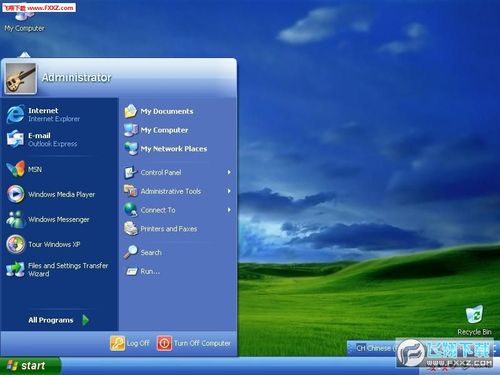Click the Search magnifier icon

click(x=130, y=252)
